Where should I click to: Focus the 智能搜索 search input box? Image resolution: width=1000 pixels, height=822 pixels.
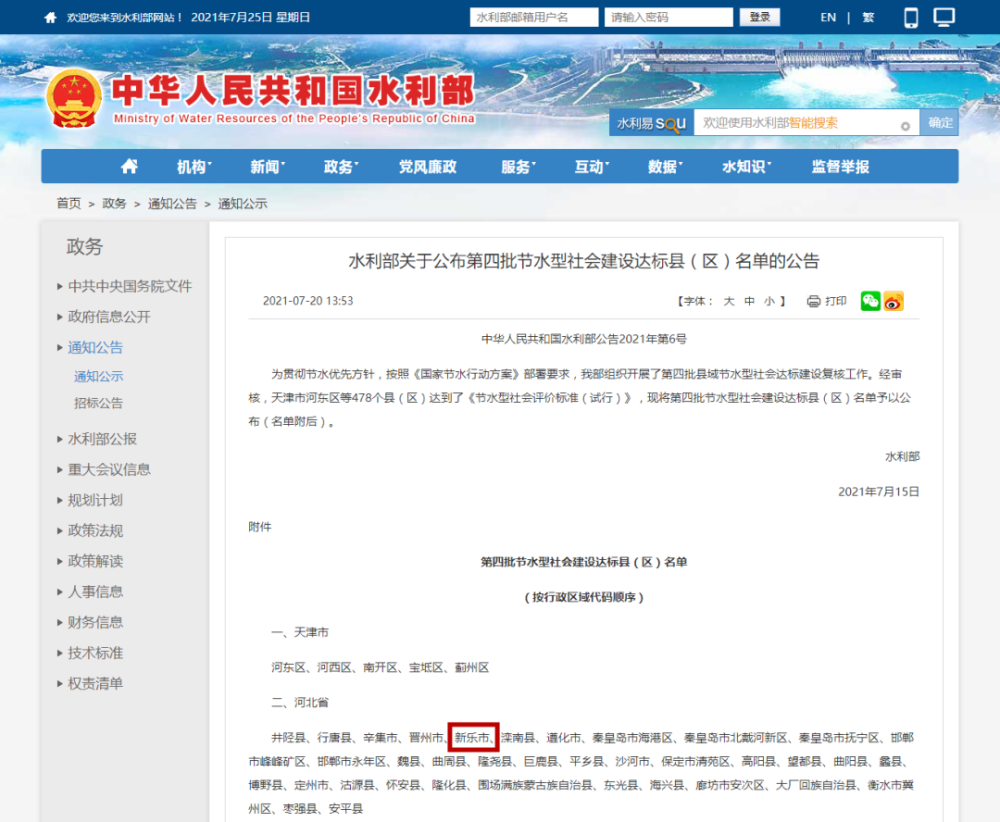click(x=806, y=122)
